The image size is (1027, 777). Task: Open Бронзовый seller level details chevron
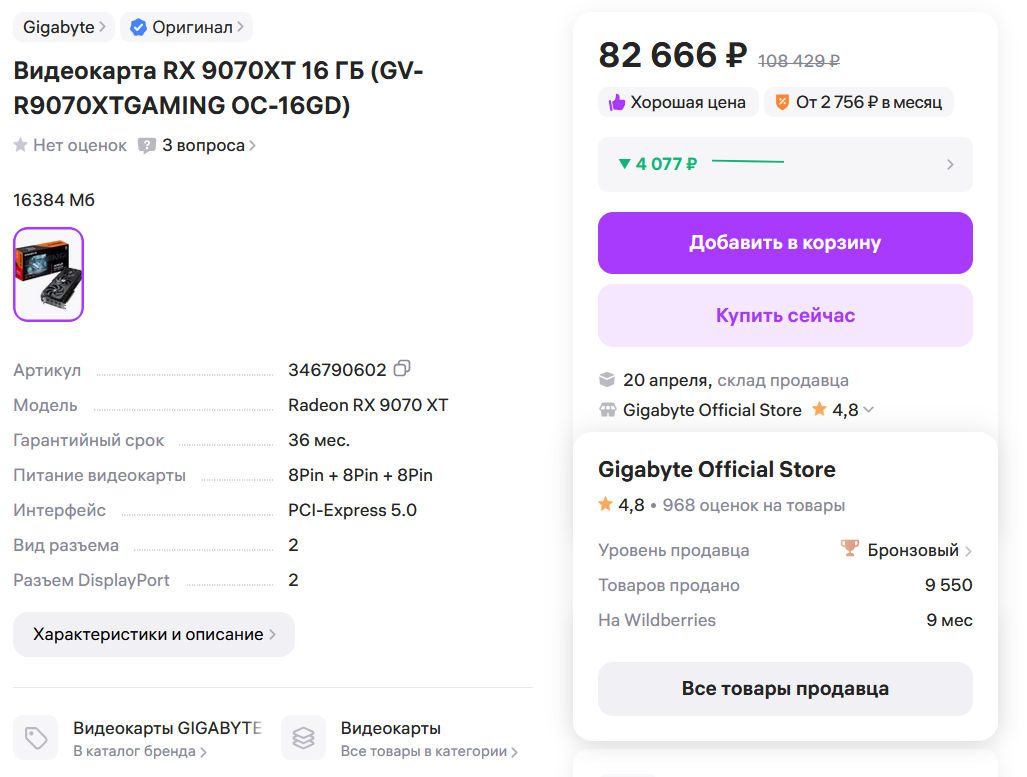click(x=968, y=551)
